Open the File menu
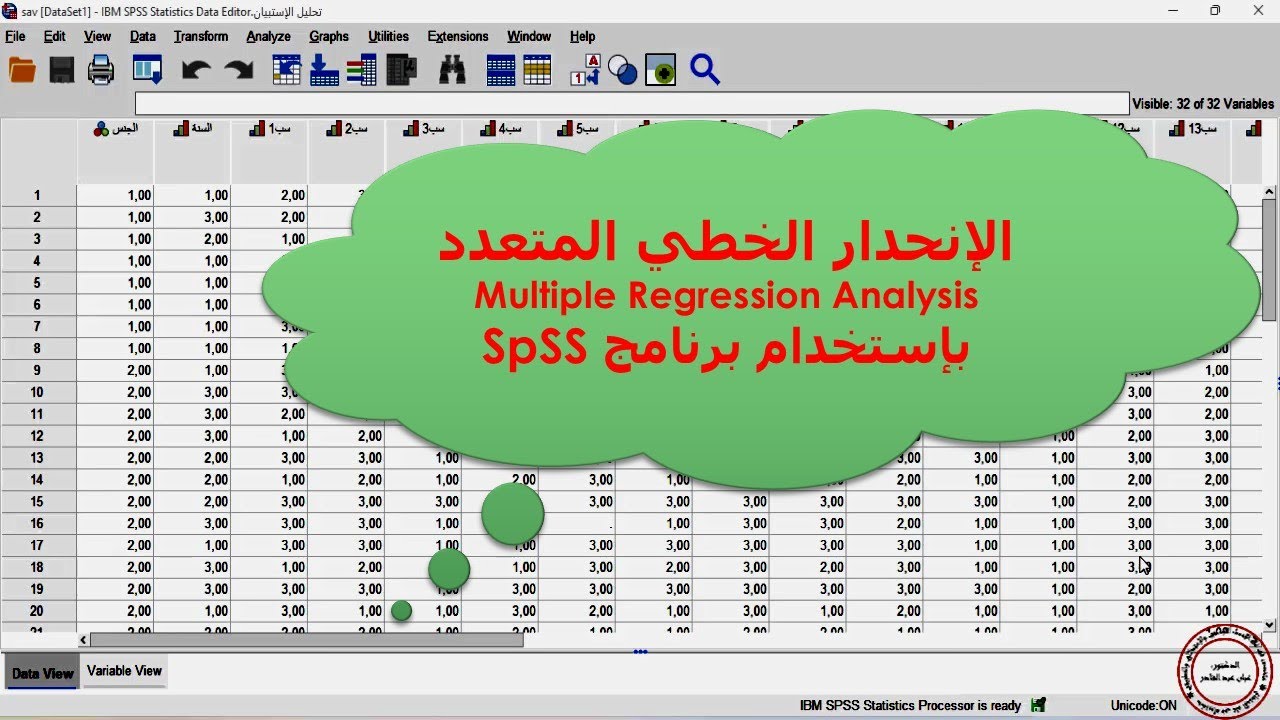The width and height of the screenshot is (1280, 720). pyautogui.click(x=15, y=36)
